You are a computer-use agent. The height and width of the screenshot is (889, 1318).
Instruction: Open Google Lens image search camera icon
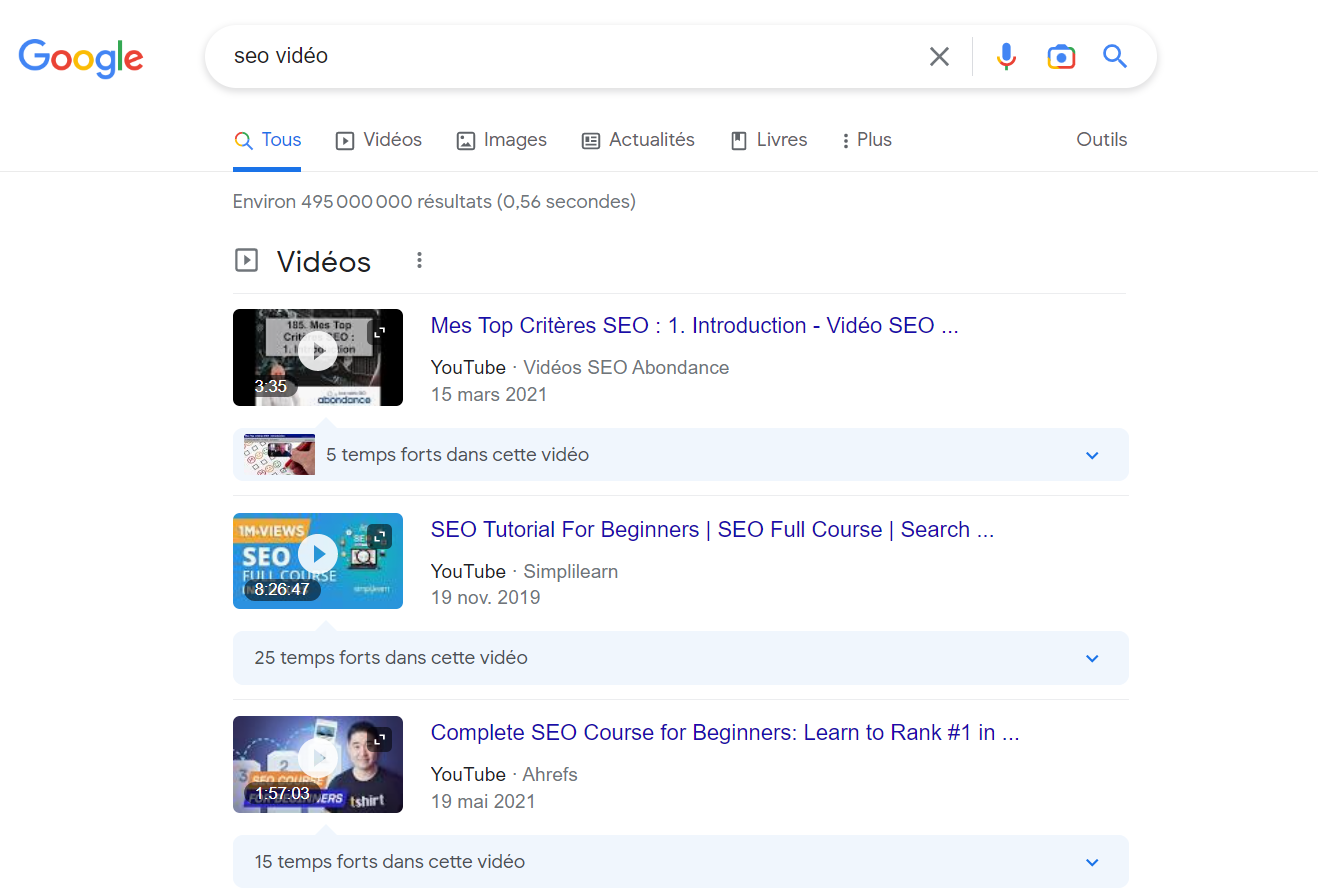coord(1061,57)
